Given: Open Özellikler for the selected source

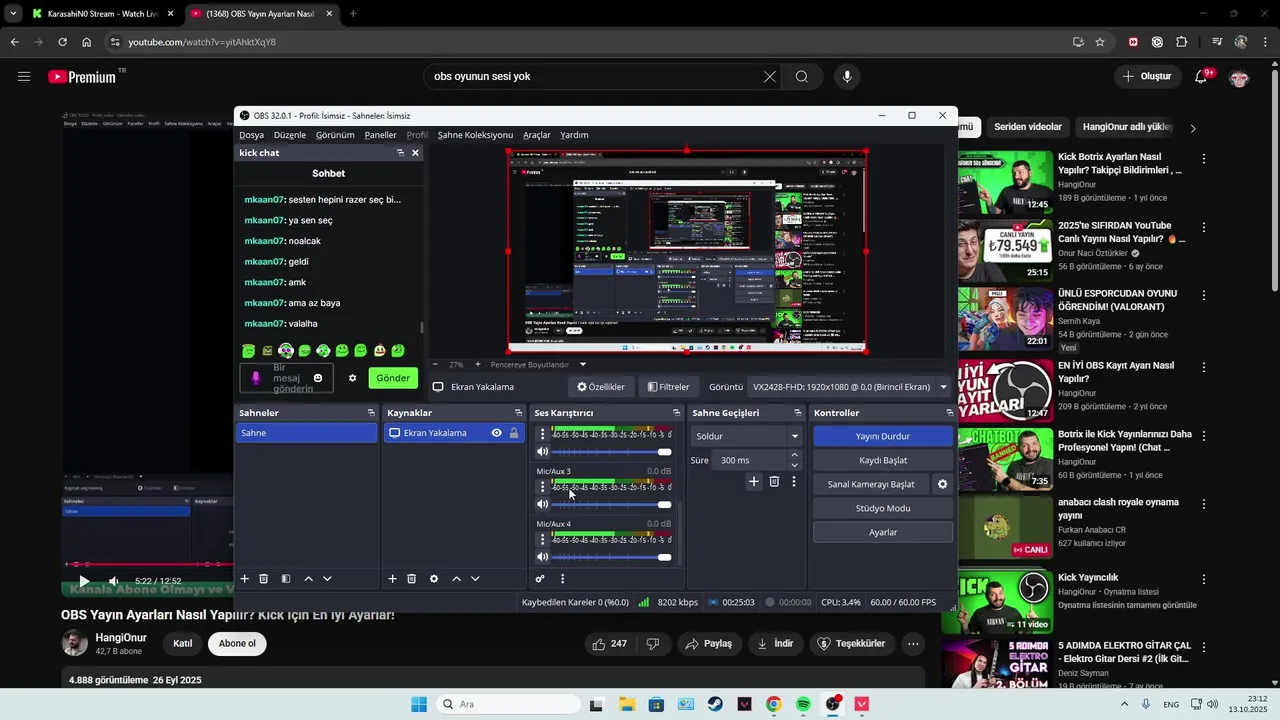Looking at the screenshot, I should click(601, 387).
